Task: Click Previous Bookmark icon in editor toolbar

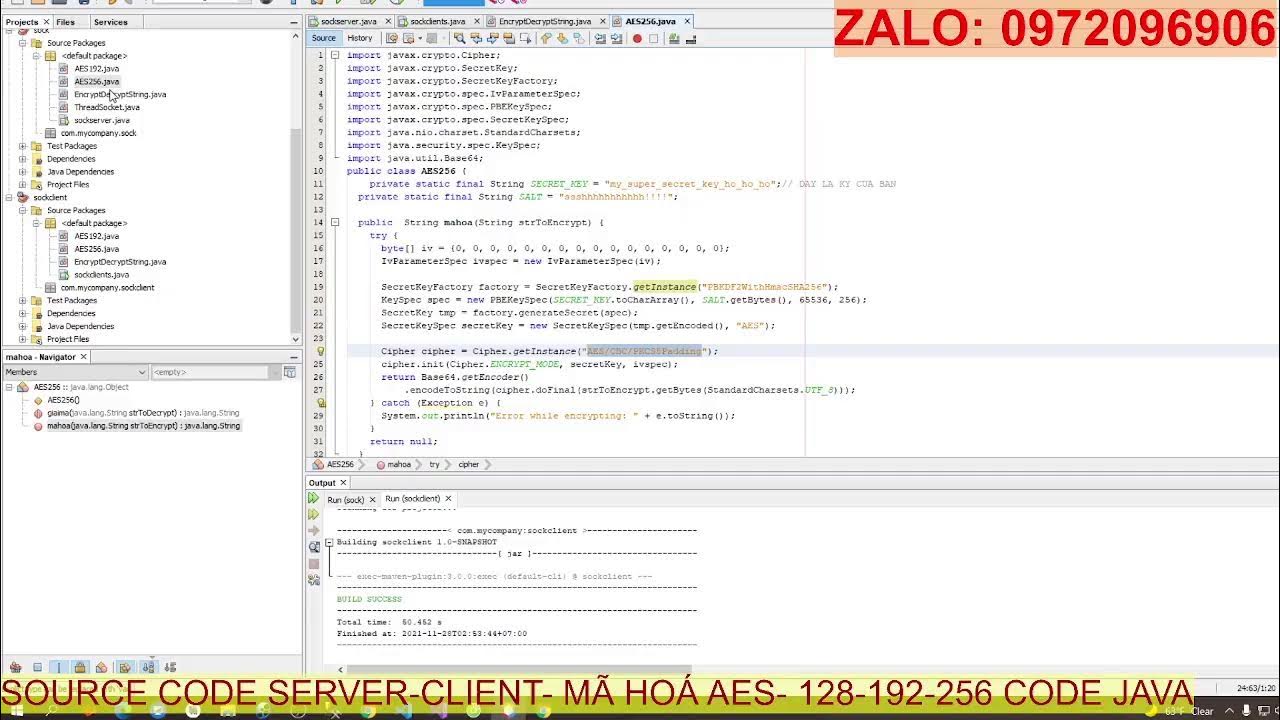Action: pos(545,38)
